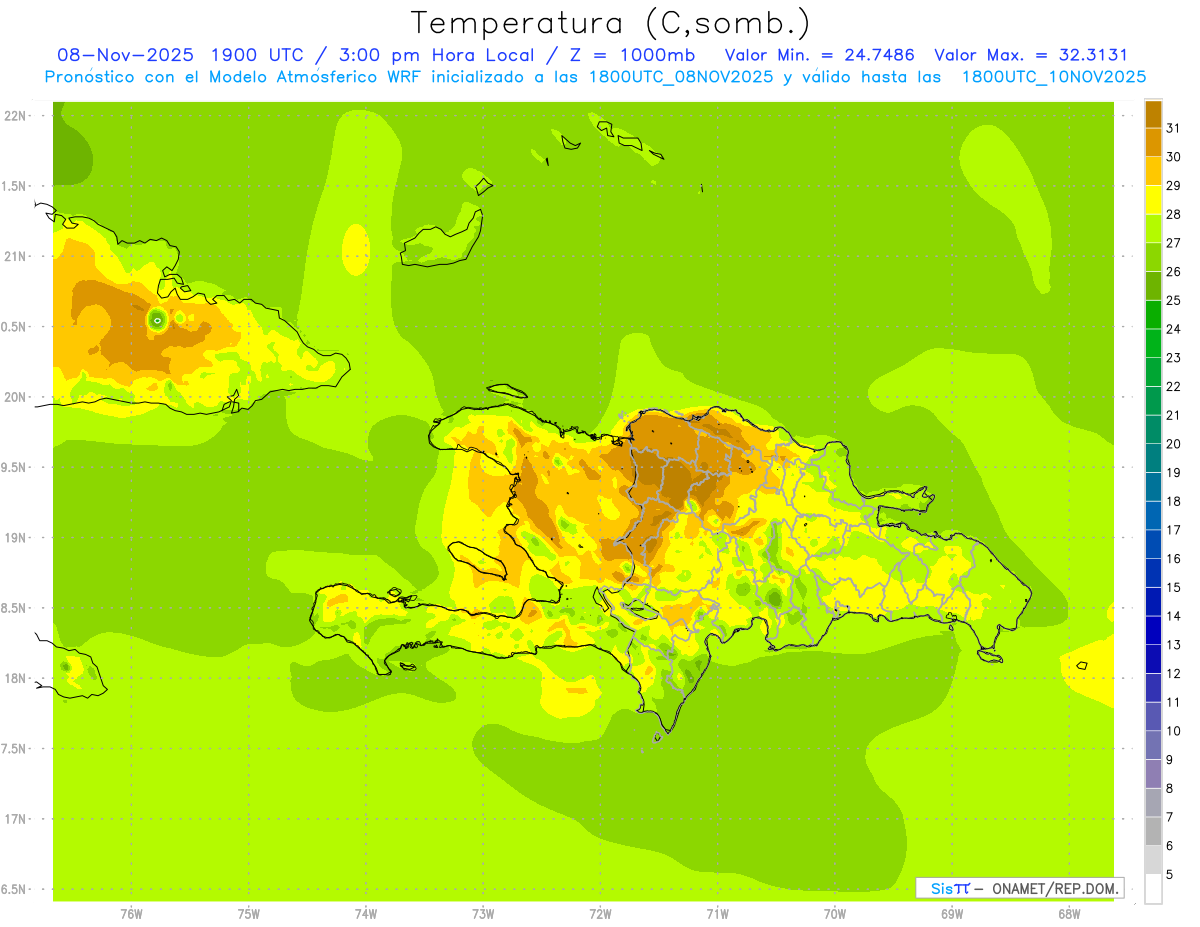Click the "Valor Max. = 32.3131" text

coord(1030,55)
